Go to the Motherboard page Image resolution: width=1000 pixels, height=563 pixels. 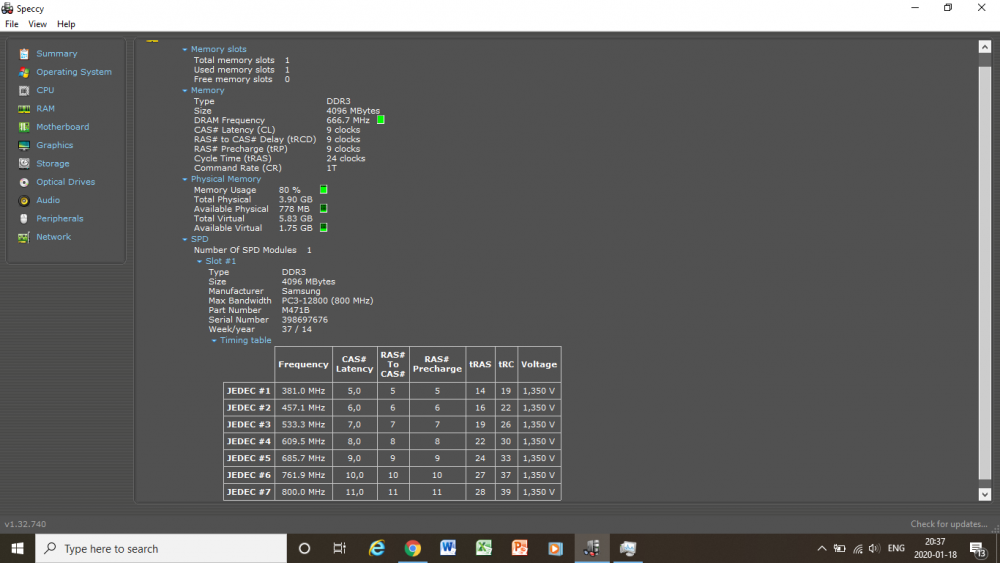[62, 127]
